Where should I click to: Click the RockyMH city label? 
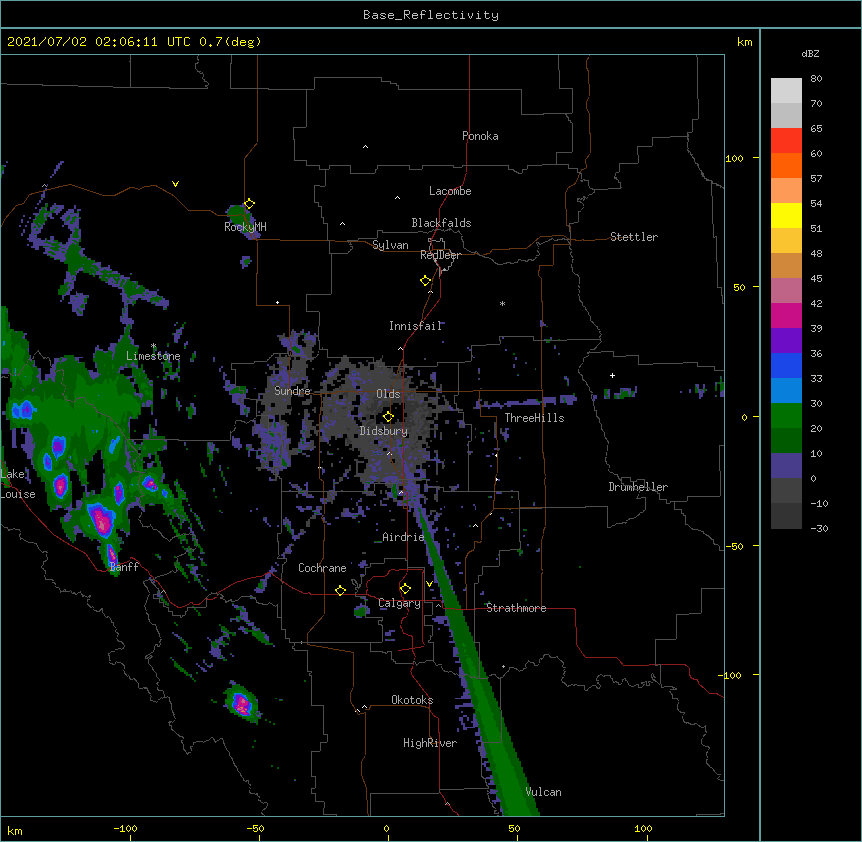(245, 227)
